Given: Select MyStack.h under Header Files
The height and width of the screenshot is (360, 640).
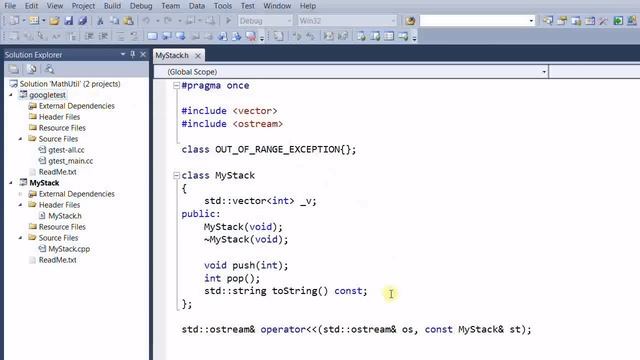Looking at the screenshot, I should 65,216.
